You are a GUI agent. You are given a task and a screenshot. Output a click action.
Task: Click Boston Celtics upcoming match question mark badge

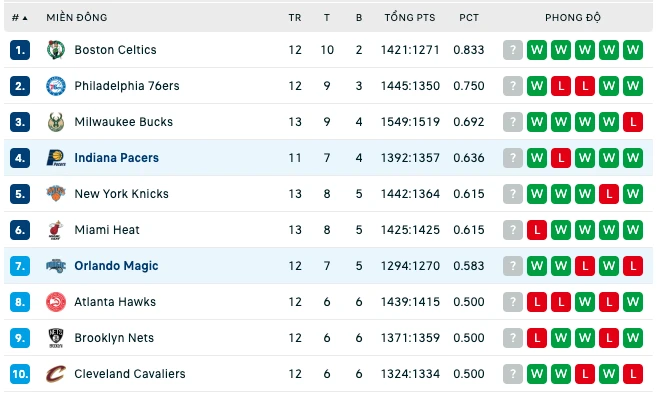tap(512, 50)
